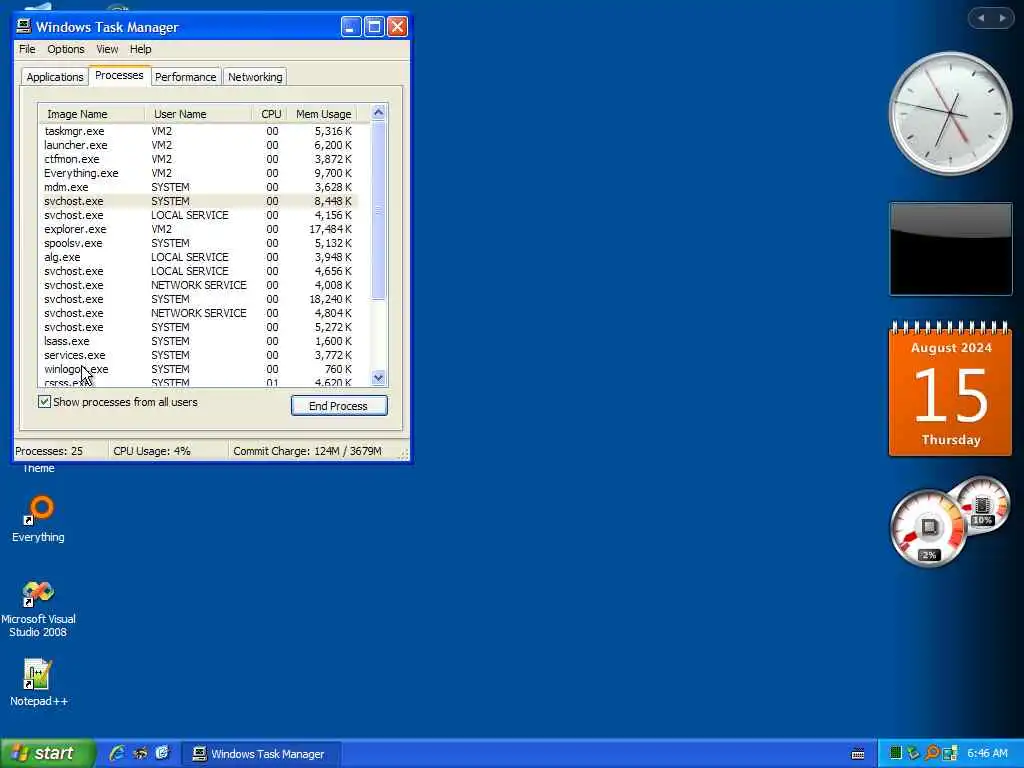This screenshot has width=1024, height=768.
Task: Select svchost.exe using 4,008 K memory
Action: point(199,285)
